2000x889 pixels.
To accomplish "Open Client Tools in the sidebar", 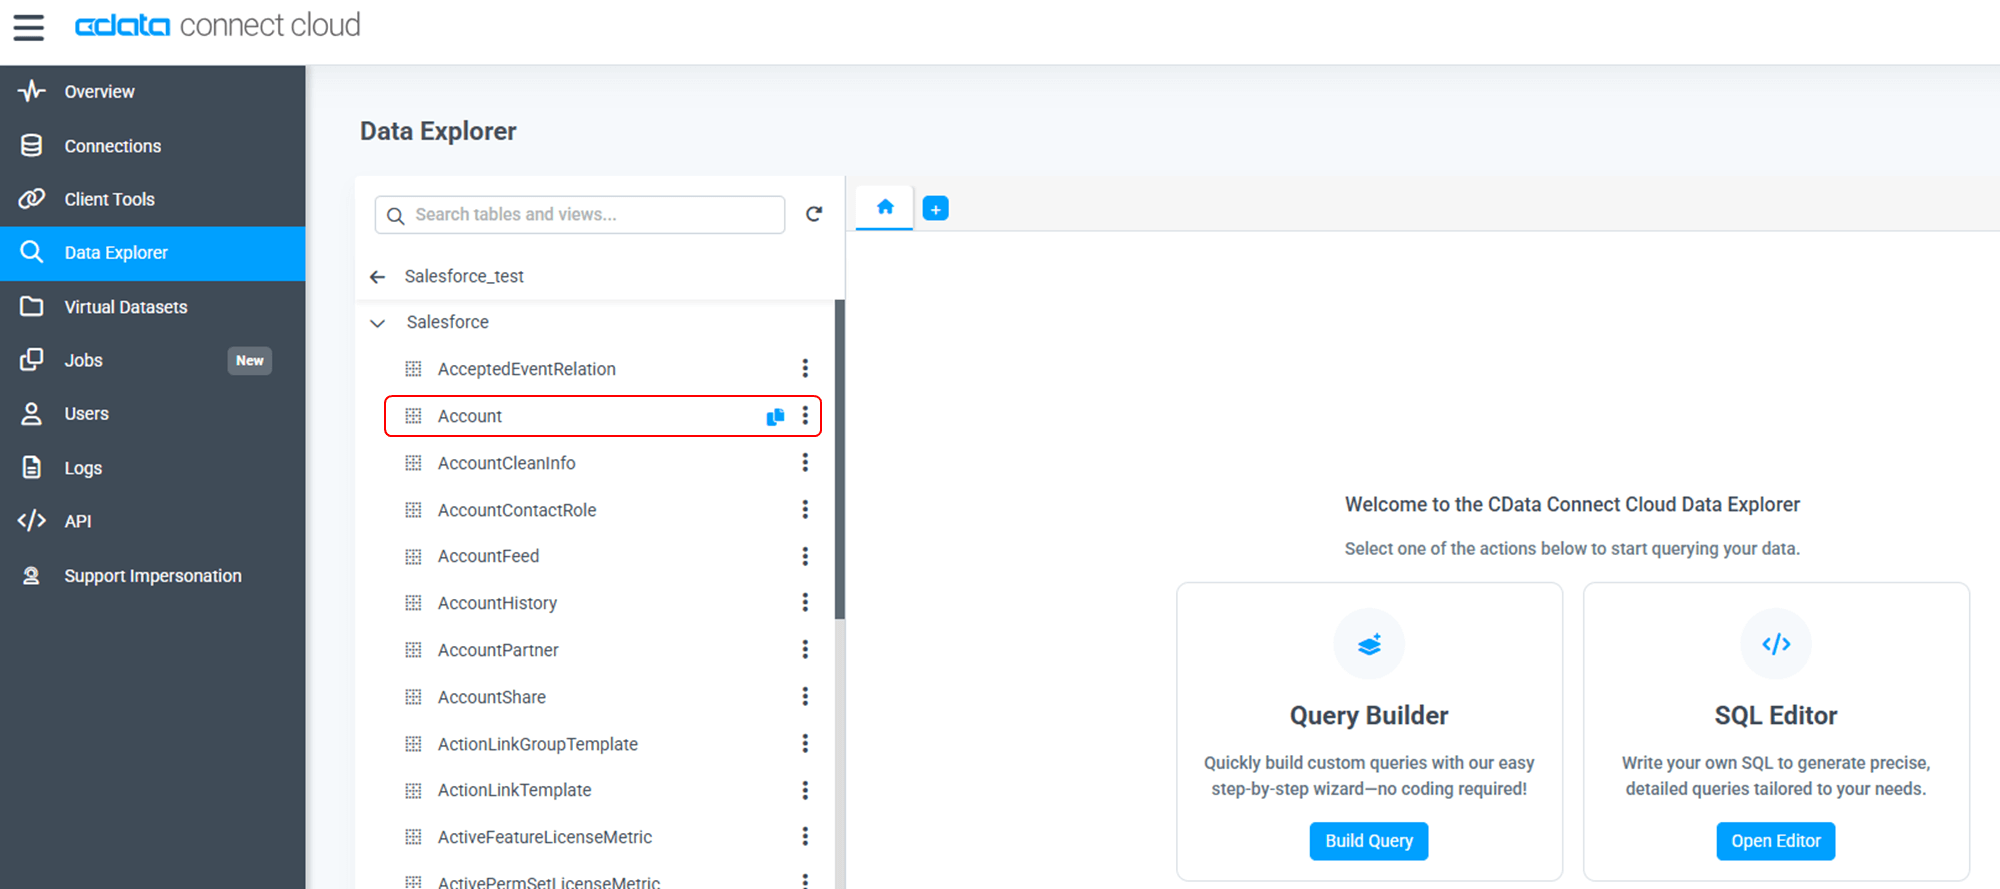I will (152, 199).
